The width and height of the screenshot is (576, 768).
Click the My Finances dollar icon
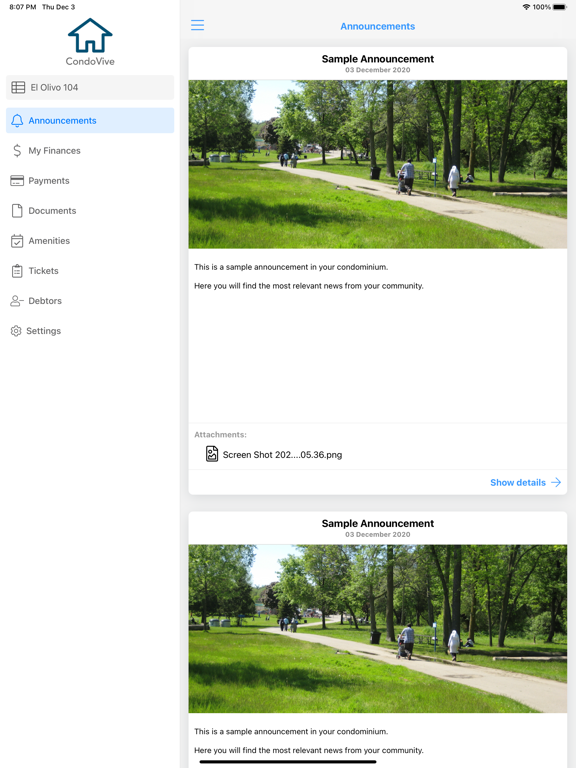click(17, 150)
